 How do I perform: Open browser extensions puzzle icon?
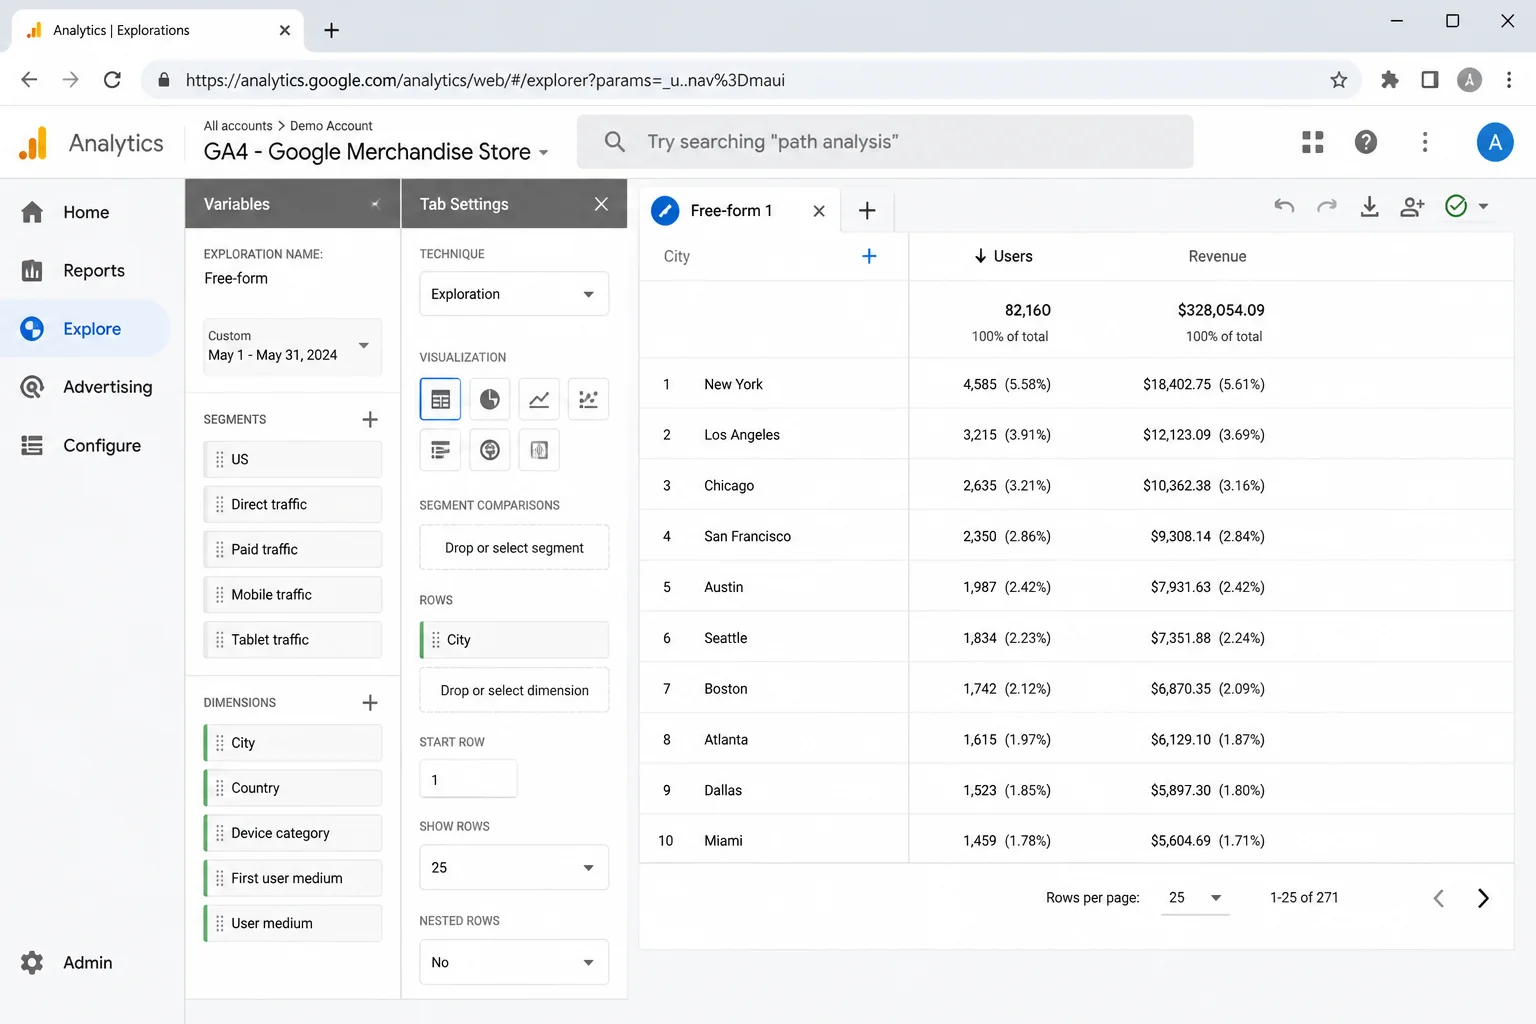pos(1390,80)
